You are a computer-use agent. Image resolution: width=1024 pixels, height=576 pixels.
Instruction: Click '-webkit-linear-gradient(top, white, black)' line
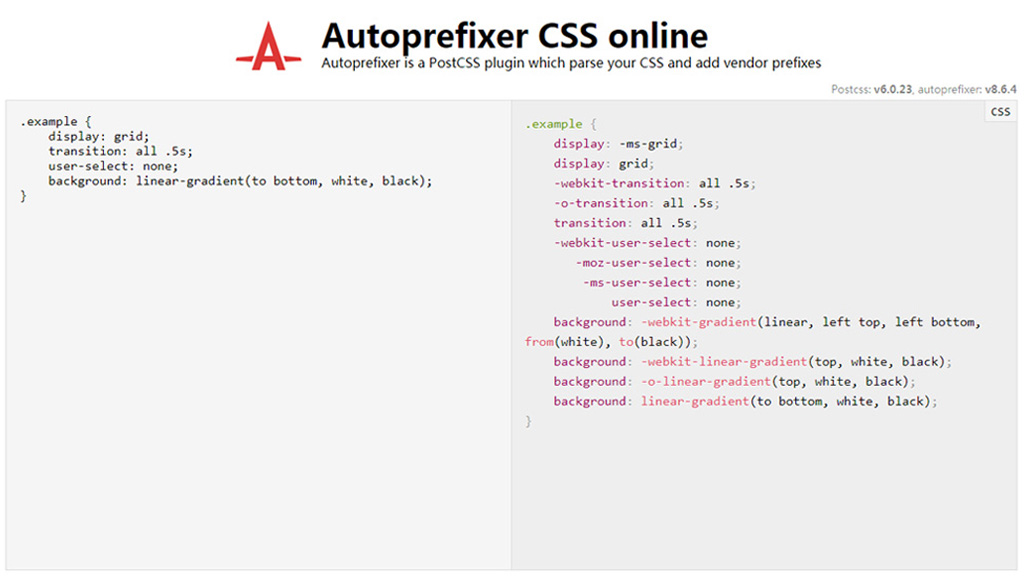(752, 362)
